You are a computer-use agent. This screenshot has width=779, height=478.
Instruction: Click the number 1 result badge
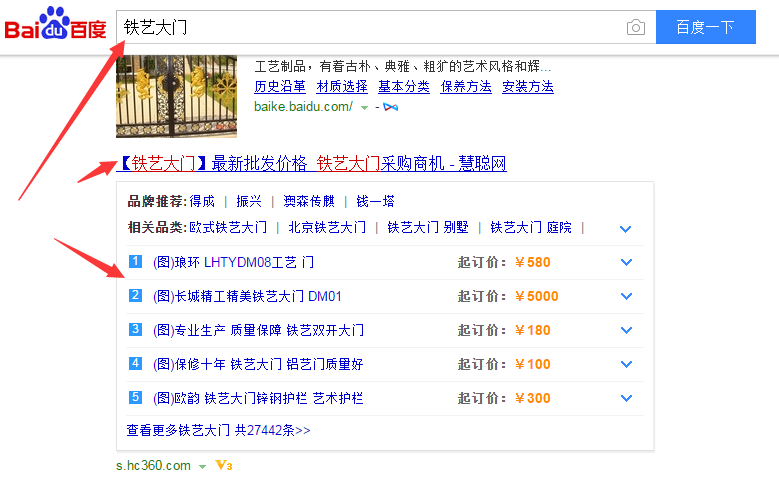click(136, 262)
